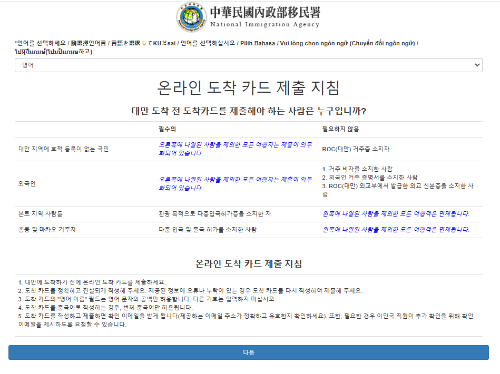Click the '외국인' row label
500x374 pixels.
[27, 183]
